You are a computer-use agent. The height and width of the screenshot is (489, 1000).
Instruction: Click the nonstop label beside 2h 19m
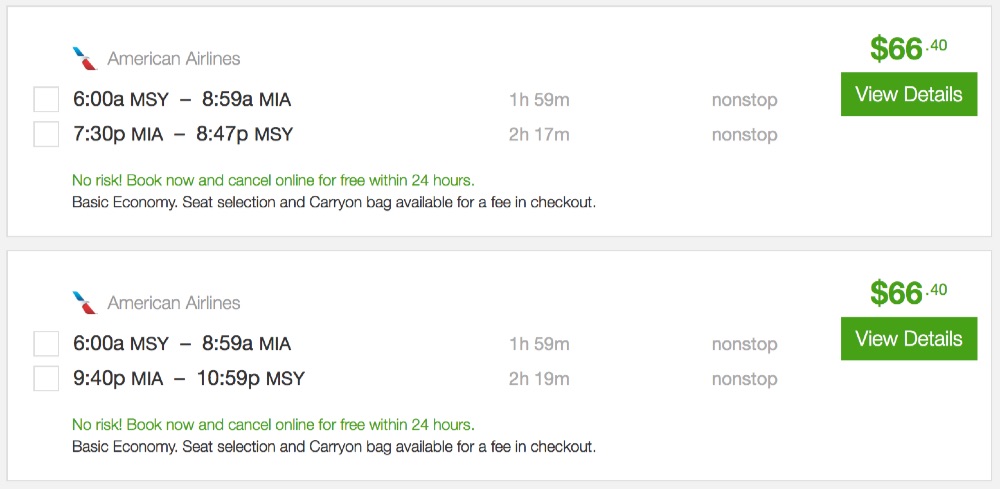point(744,379)
